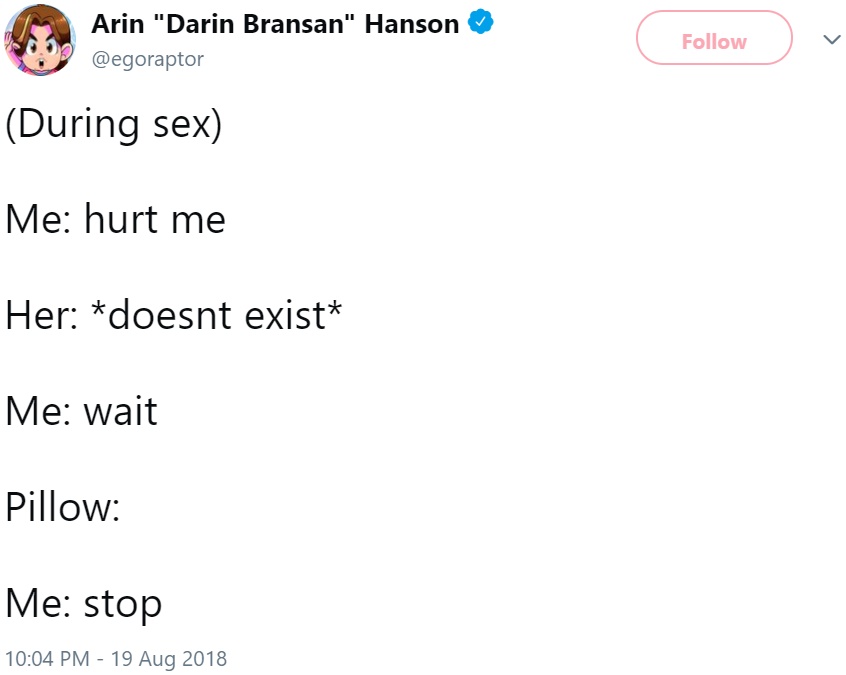Viewport: 846px width, 675px height.
Task: Select the "Me: hurt me" line
Action: (x=115, y=220)
